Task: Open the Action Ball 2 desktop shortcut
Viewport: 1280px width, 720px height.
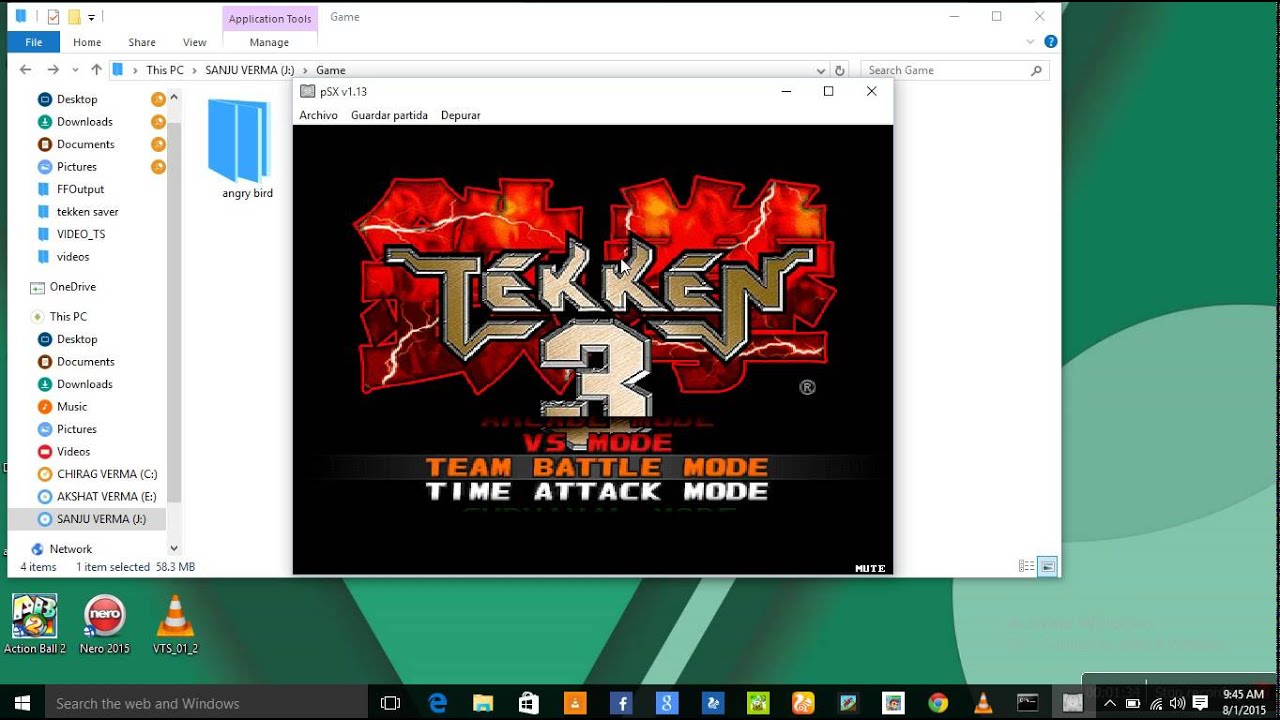Action: point(35,624)
